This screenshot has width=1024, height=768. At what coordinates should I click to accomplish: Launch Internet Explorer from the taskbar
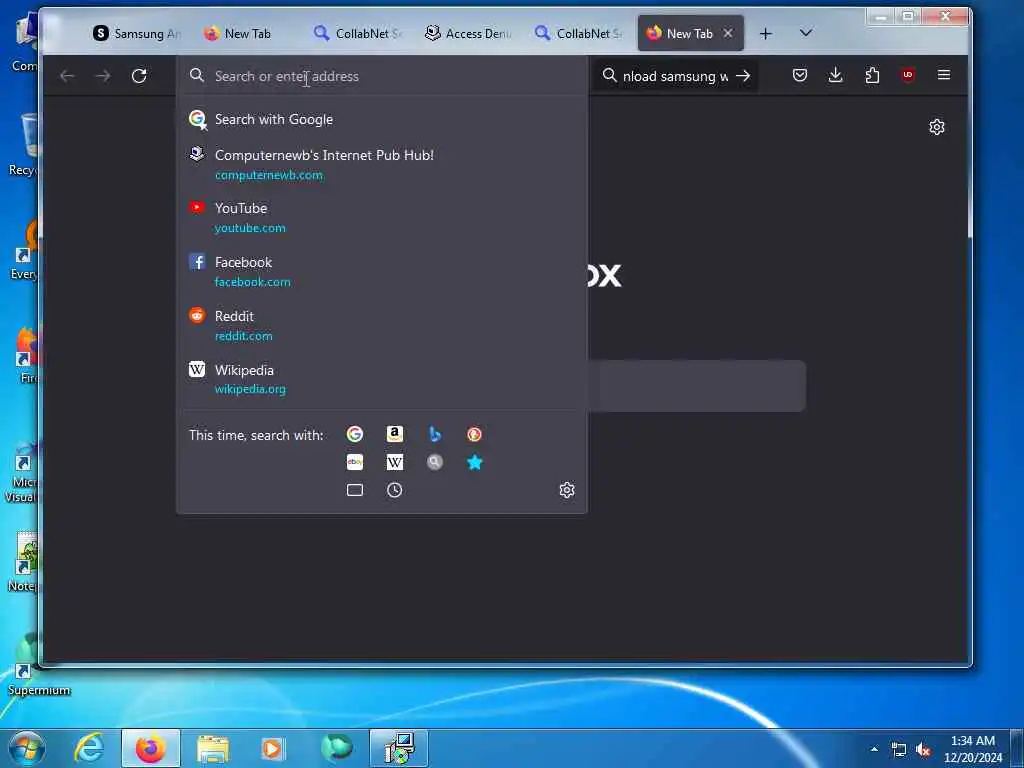coord(89,748)
